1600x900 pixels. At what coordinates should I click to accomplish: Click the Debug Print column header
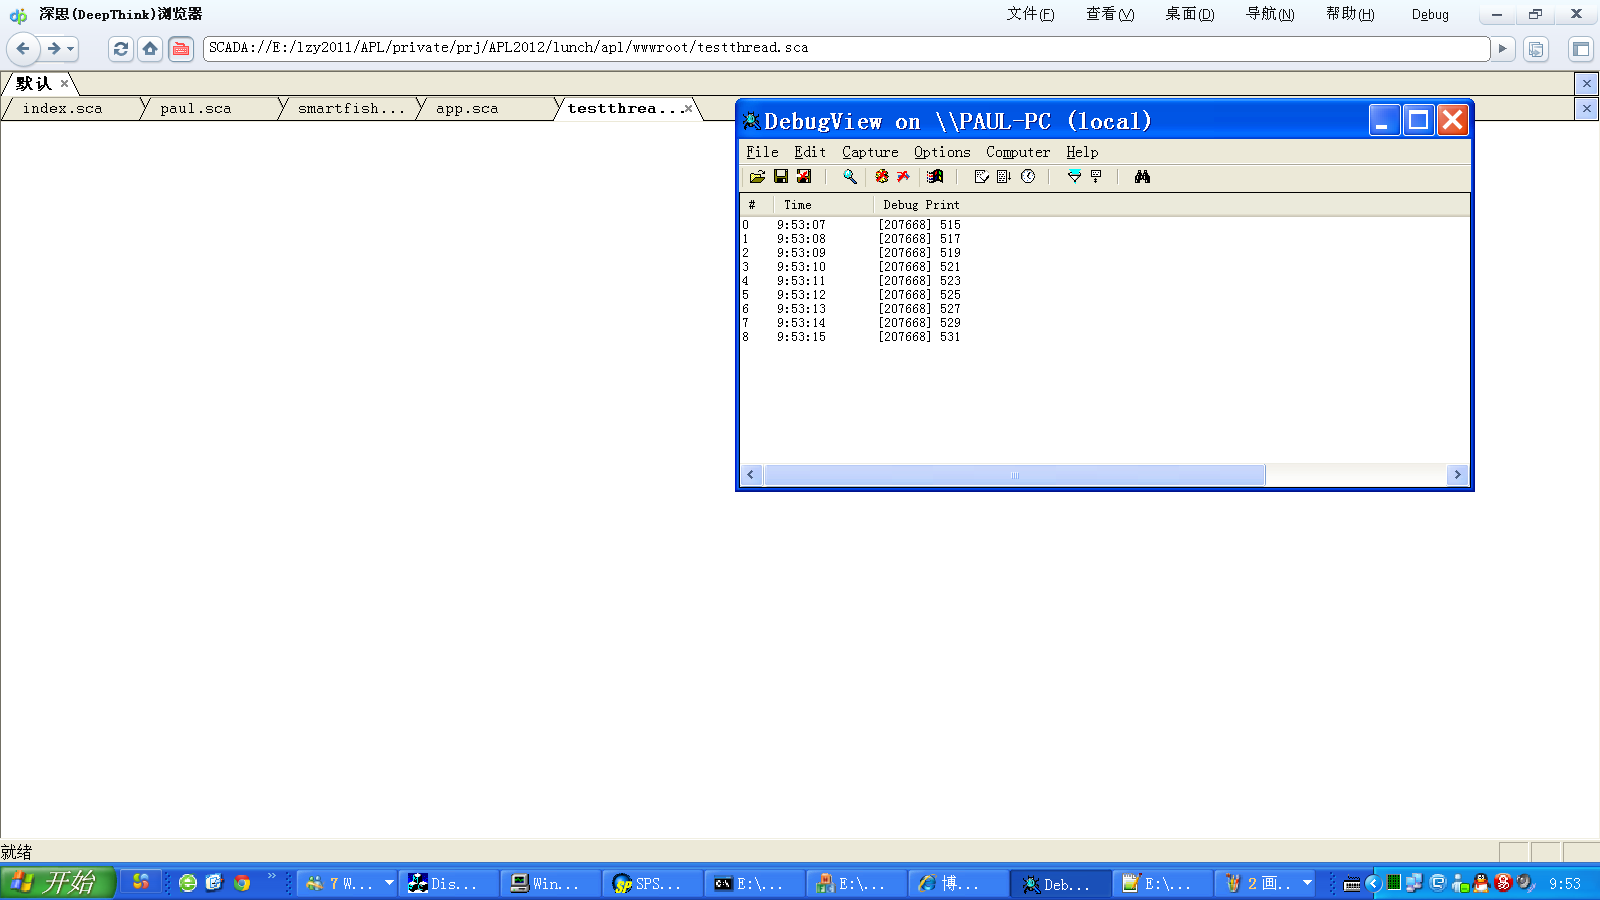(1171, 205)
